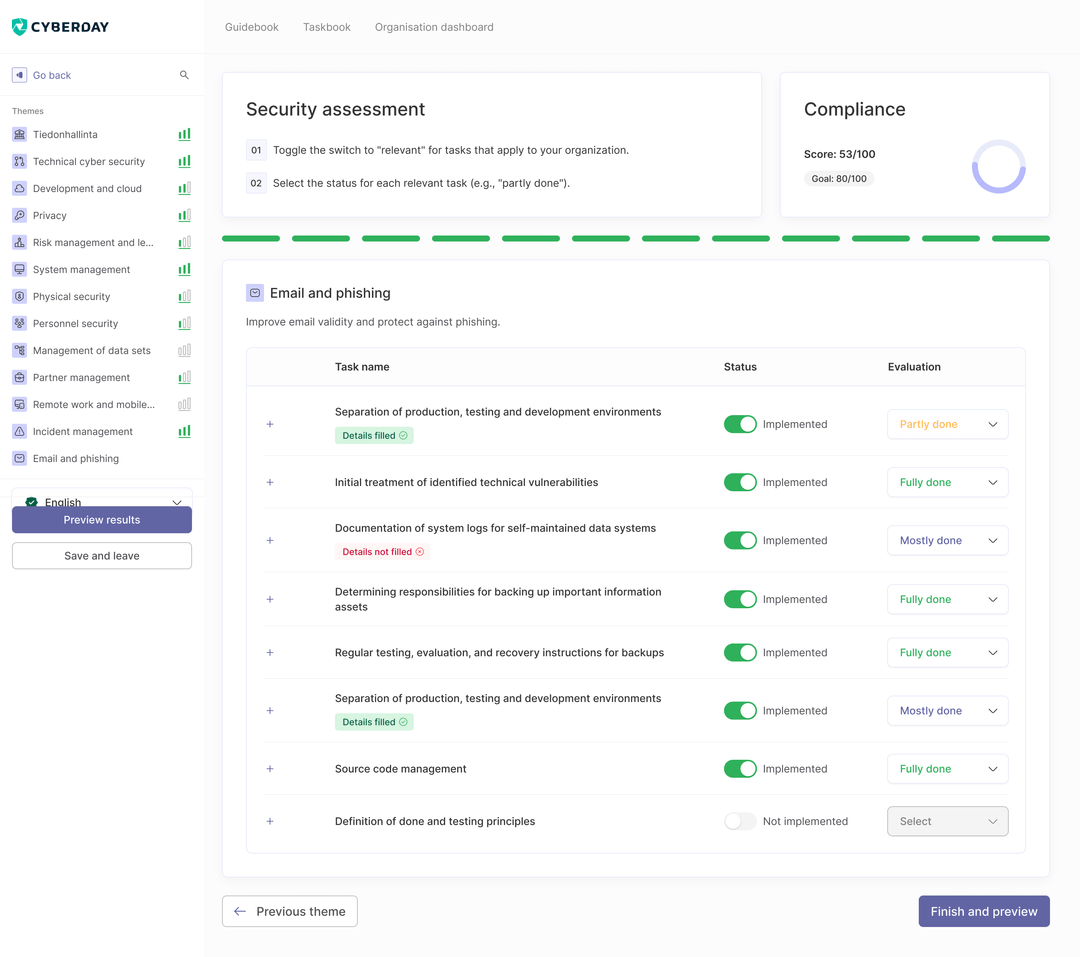
Task: Open the English language selector
Action: [101, 501]
